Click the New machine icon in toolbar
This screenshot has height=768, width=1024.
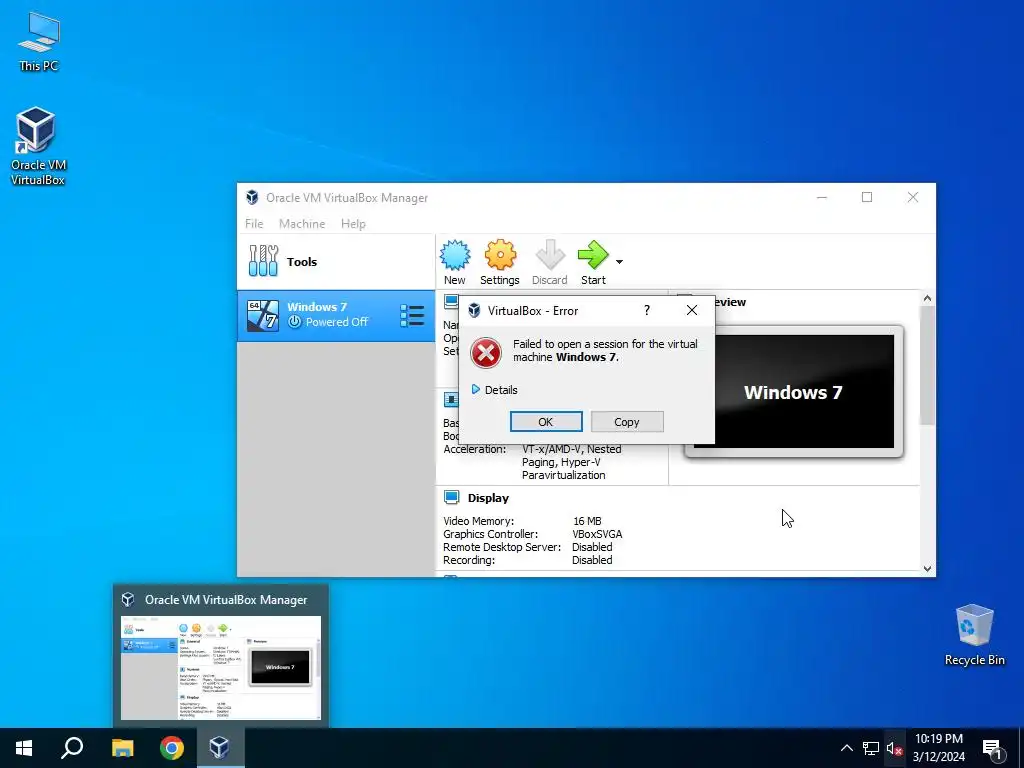point(455,255)
